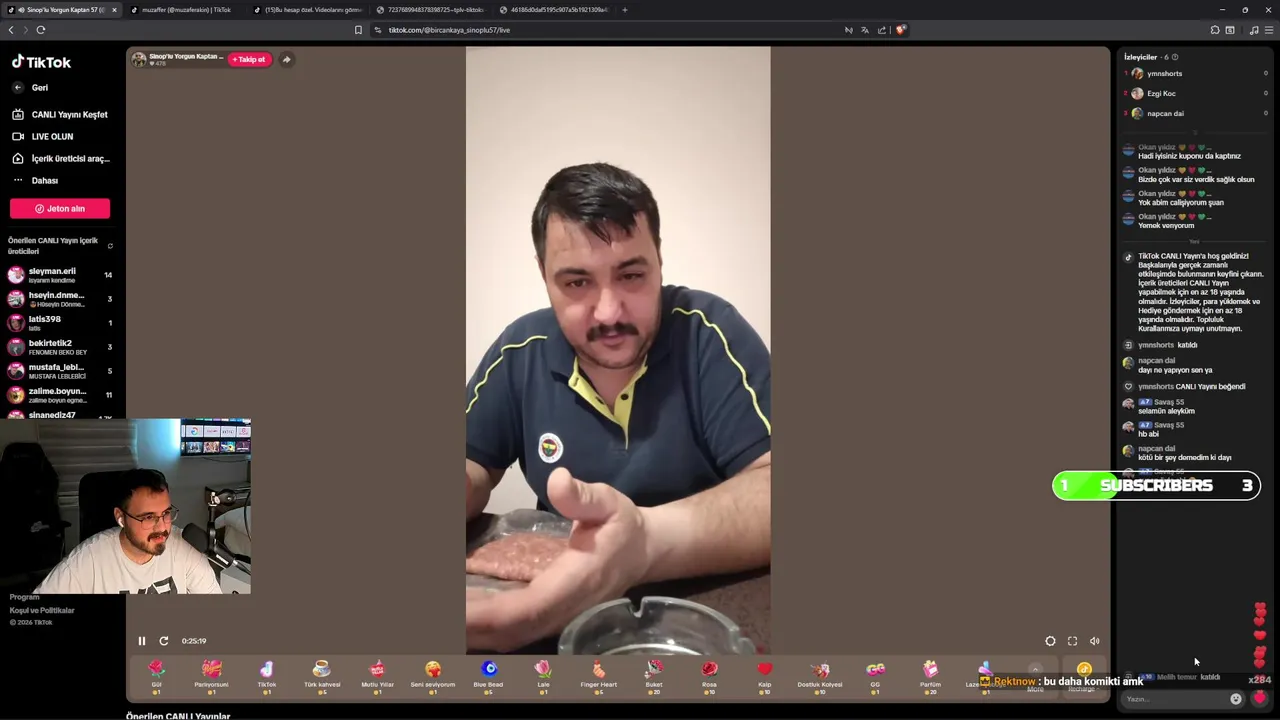This screenshot has width=1280, height=720.
Task: Send the Rosa gift
Action: (x=709, y=676)
